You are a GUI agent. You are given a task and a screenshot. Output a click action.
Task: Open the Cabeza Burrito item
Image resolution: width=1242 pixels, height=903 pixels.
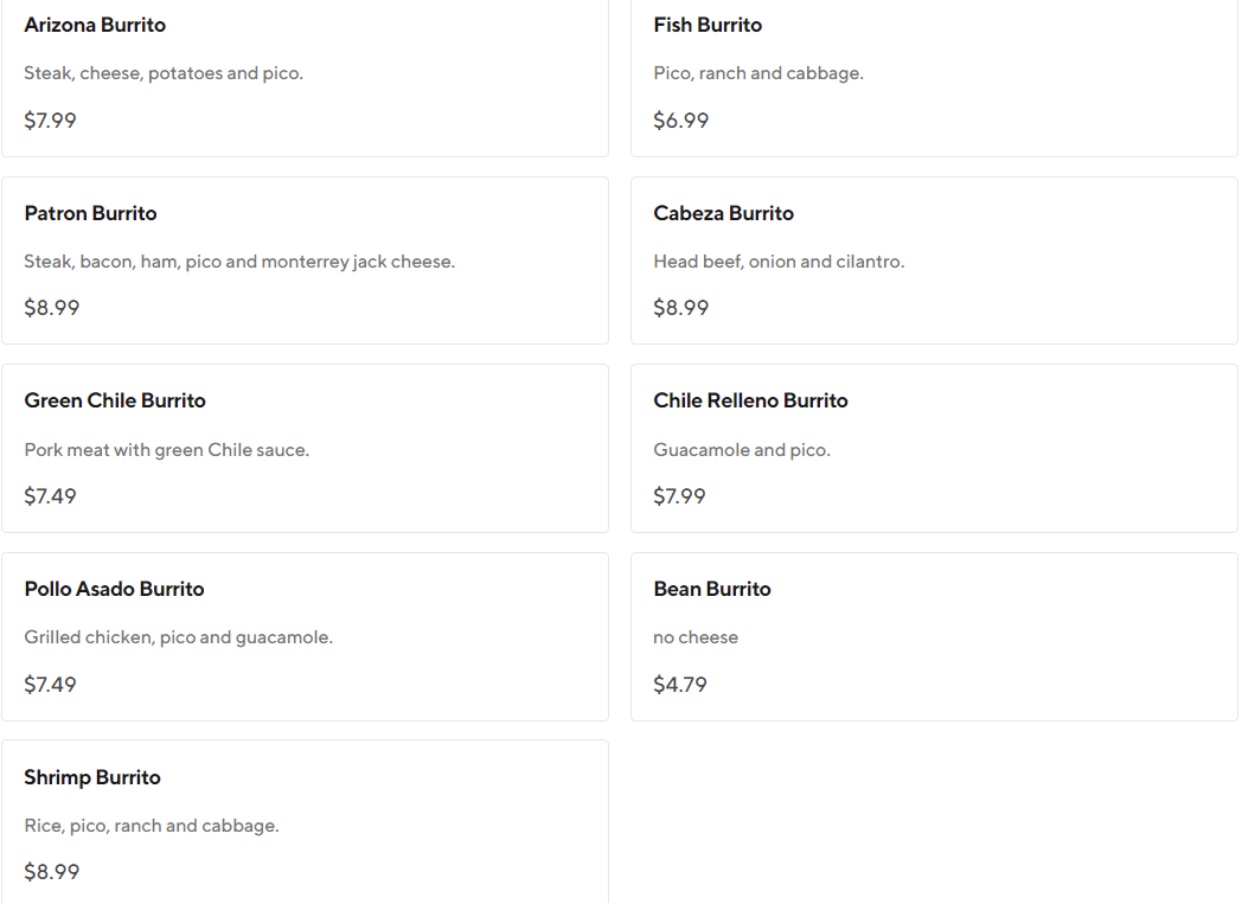pyautogui.click(x=723, y=213)
